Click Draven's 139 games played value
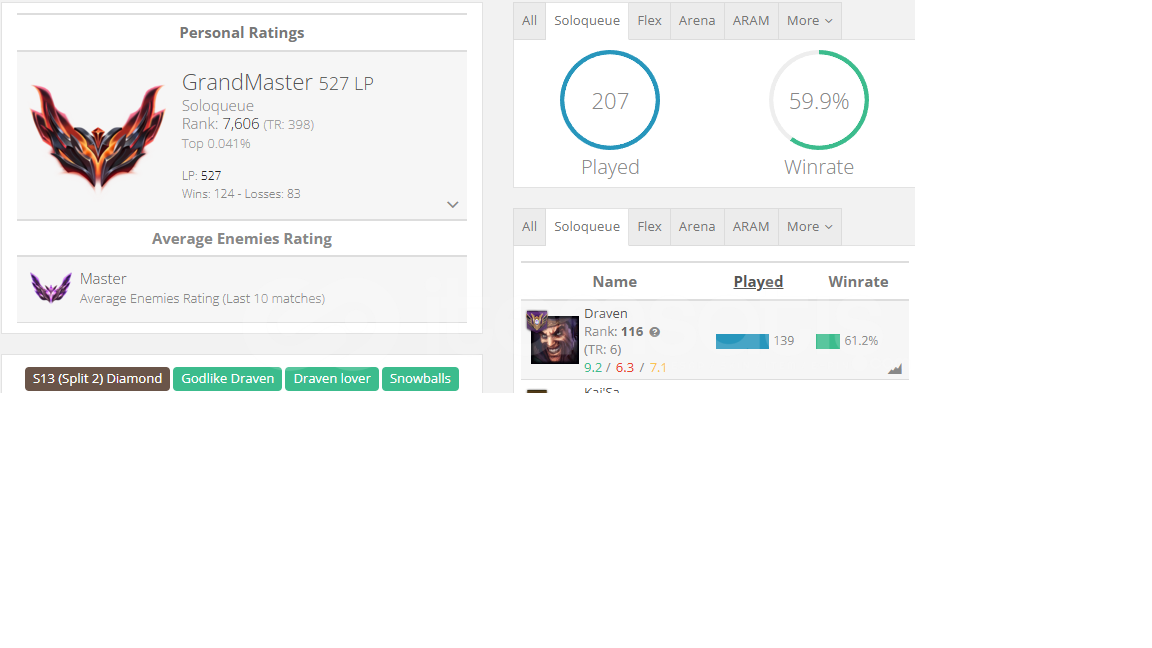1152x648 pixels. 784,341
